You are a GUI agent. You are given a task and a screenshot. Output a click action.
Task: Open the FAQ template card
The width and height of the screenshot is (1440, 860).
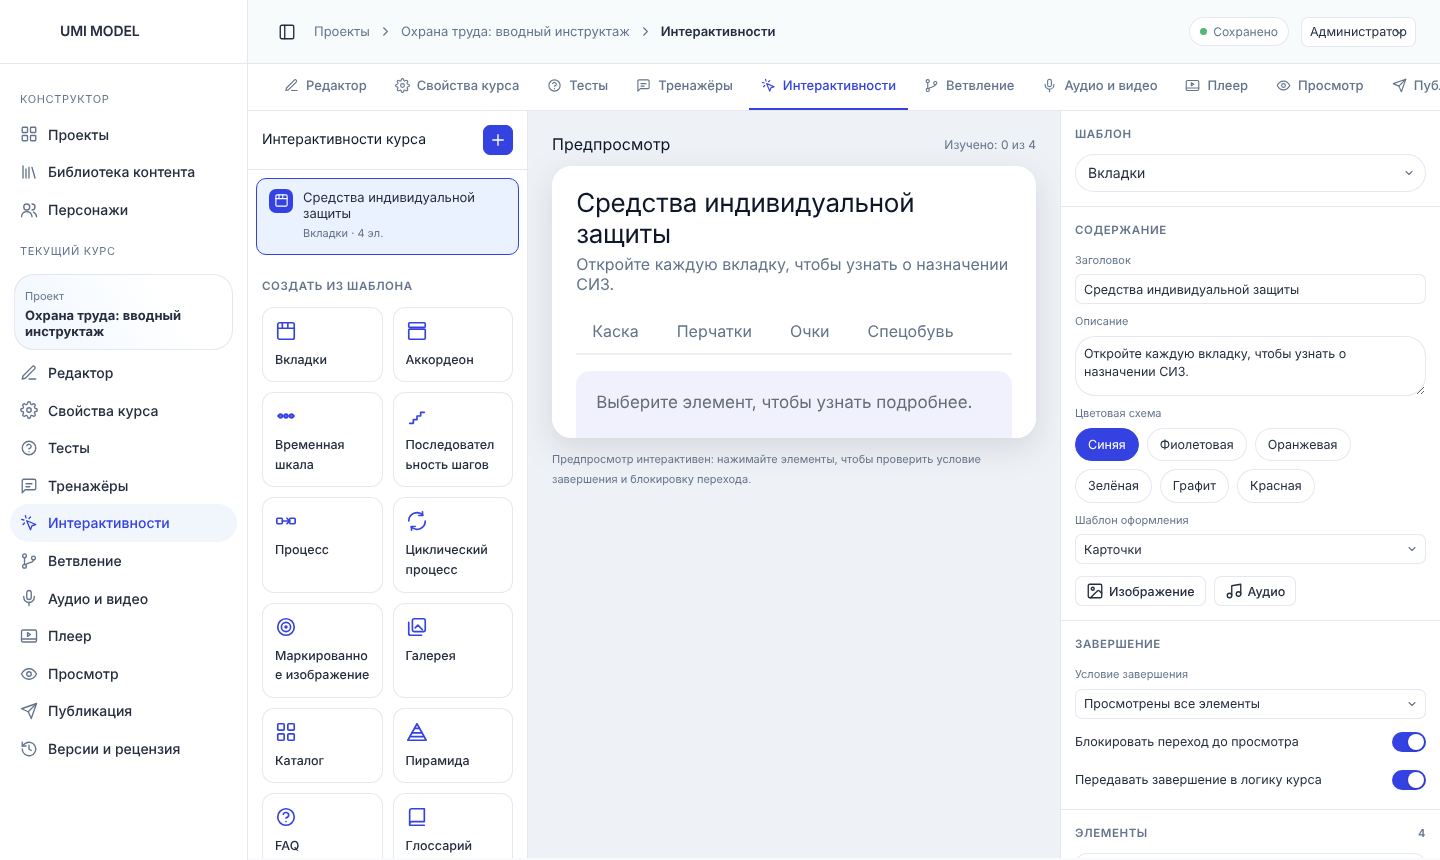pos(322,827)
